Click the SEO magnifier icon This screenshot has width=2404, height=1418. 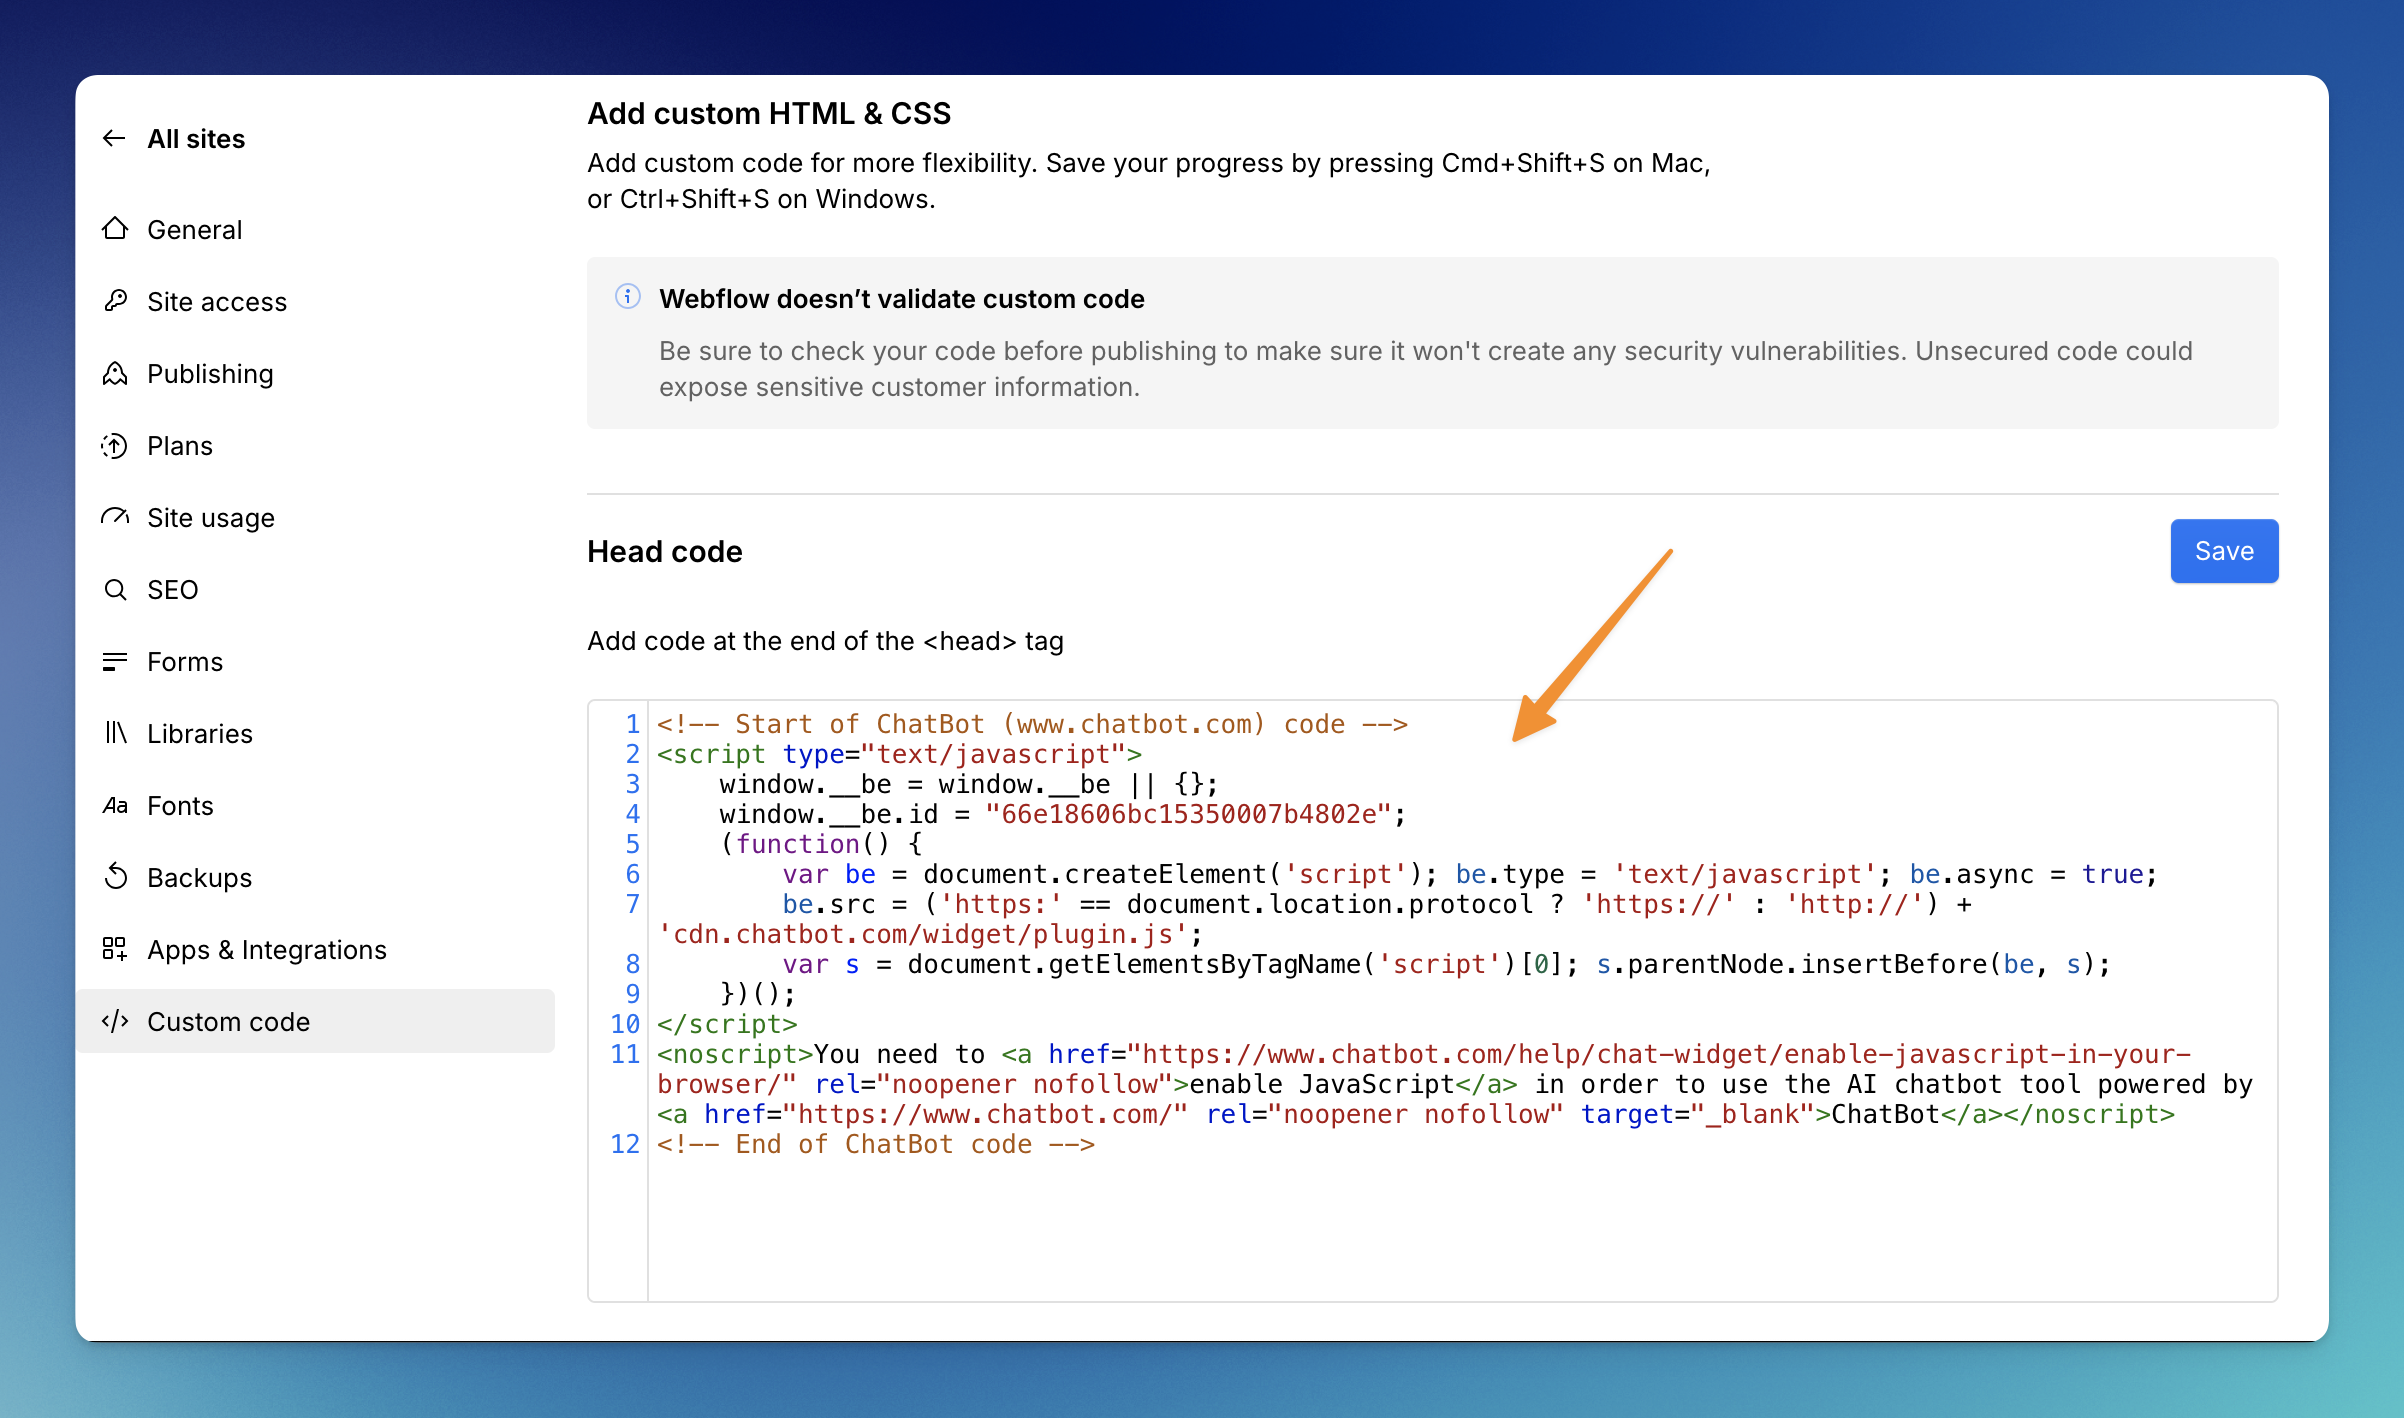tap(115, 589)
